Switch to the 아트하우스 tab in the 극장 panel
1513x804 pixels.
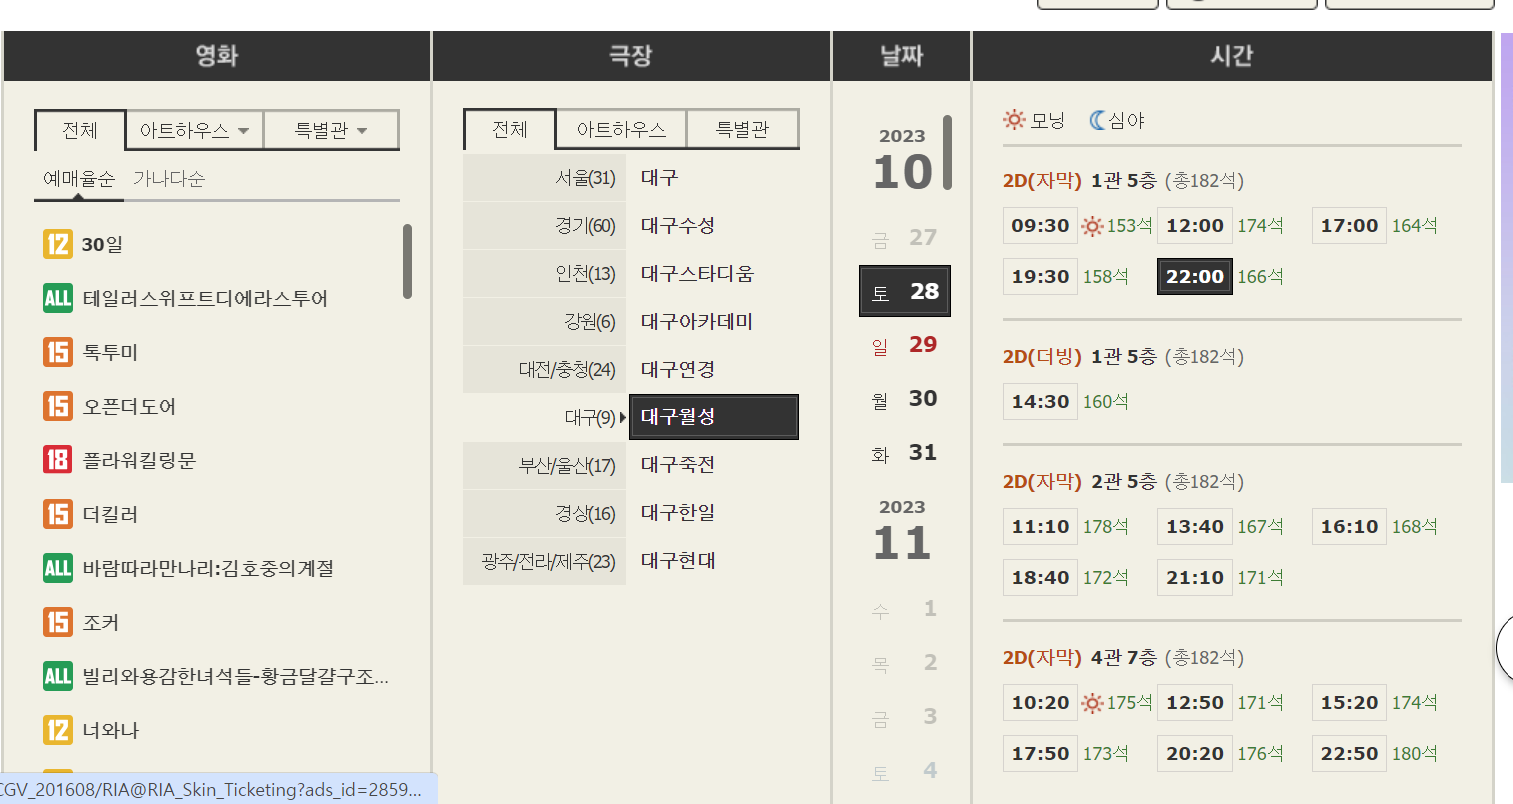pos(621,130)
